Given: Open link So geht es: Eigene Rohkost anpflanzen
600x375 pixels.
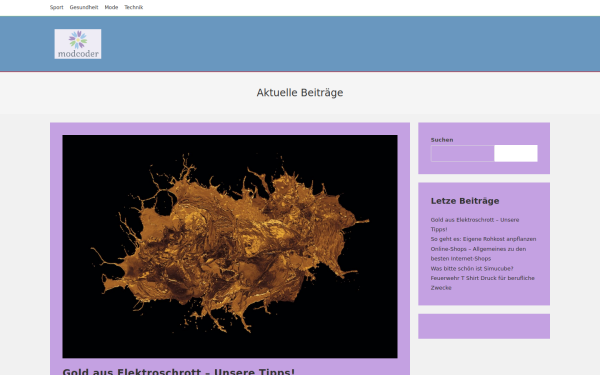Looking at the screenshot, I should 483,239.
